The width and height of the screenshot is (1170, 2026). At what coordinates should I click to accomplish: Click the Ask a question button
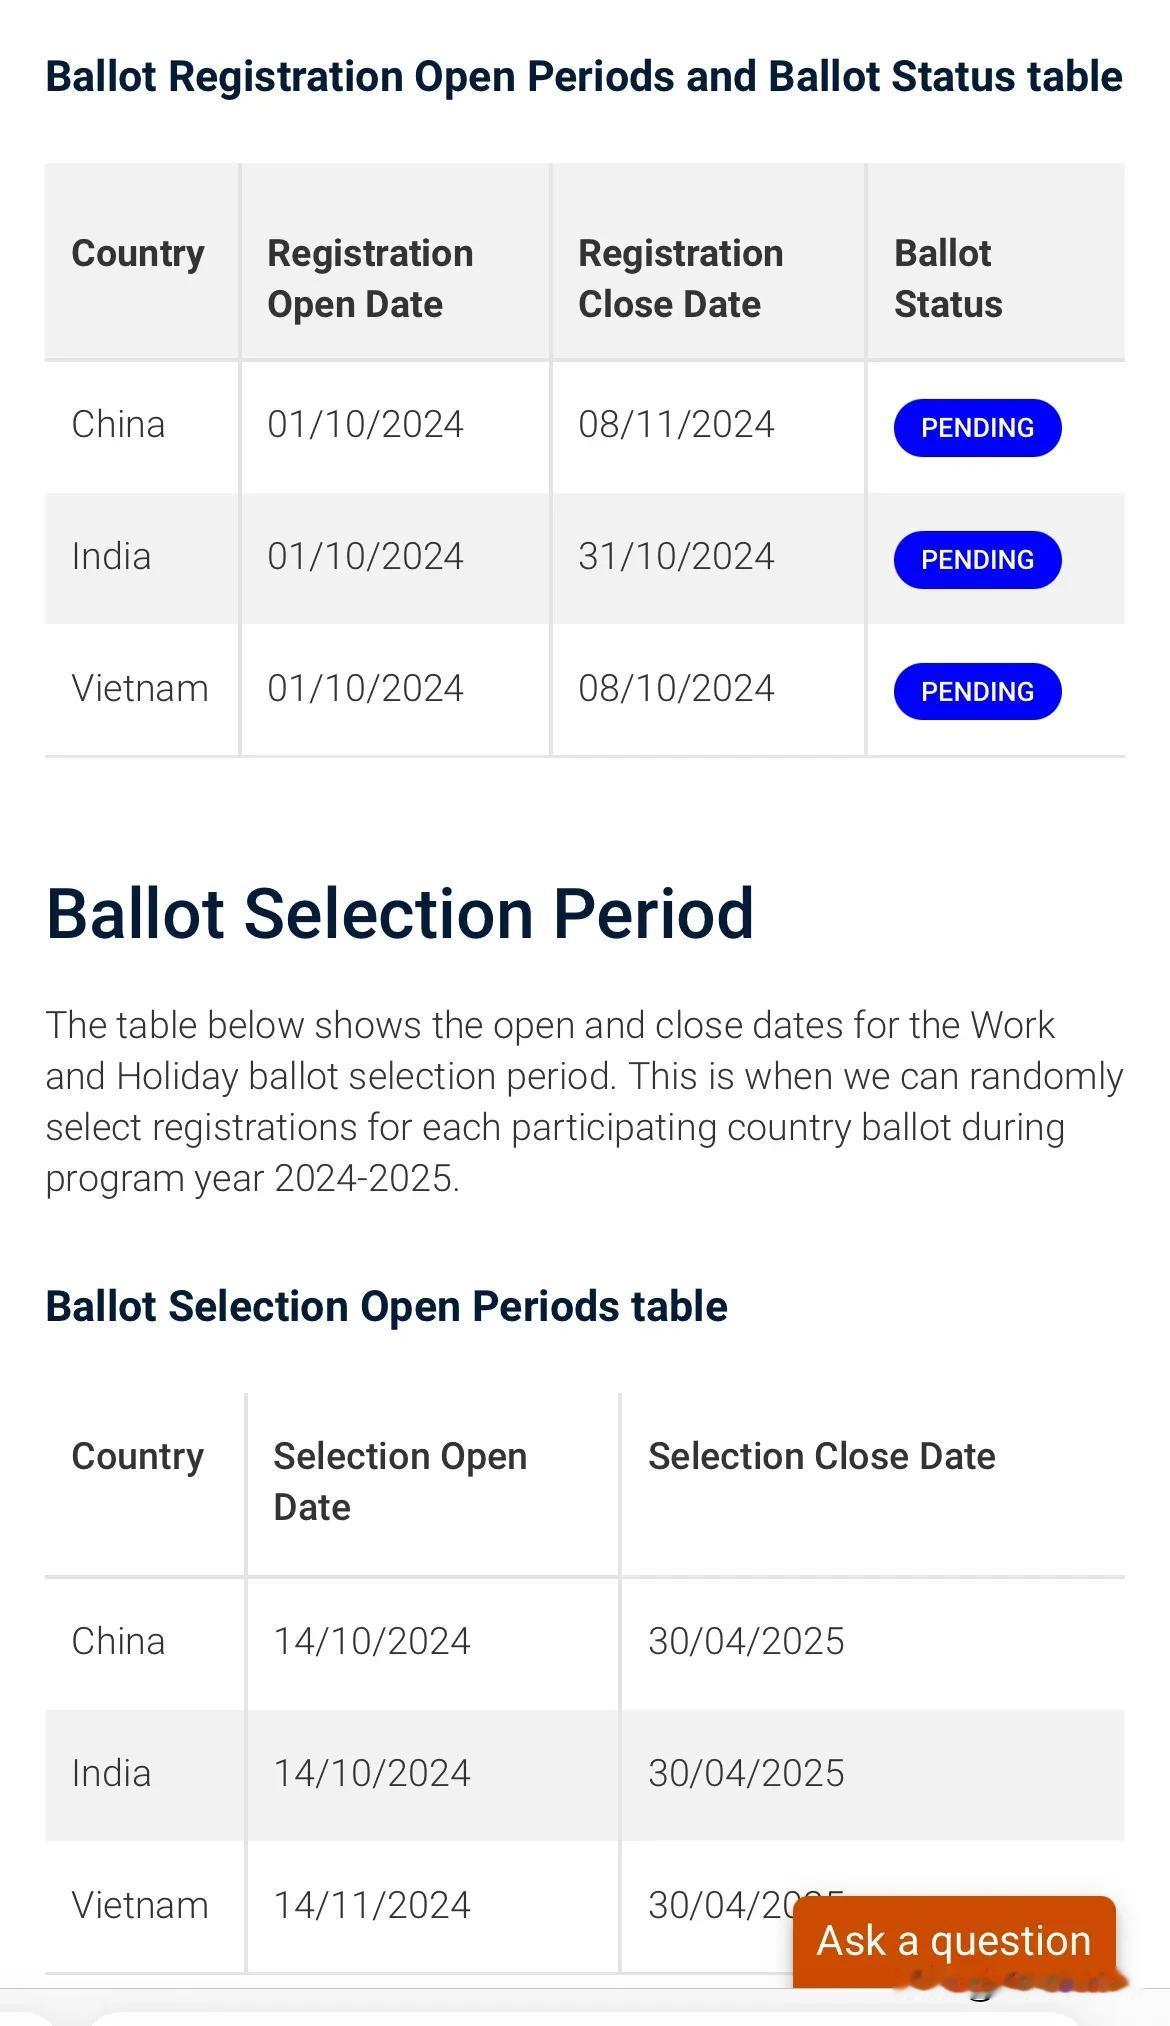(x=954, y=1941)
